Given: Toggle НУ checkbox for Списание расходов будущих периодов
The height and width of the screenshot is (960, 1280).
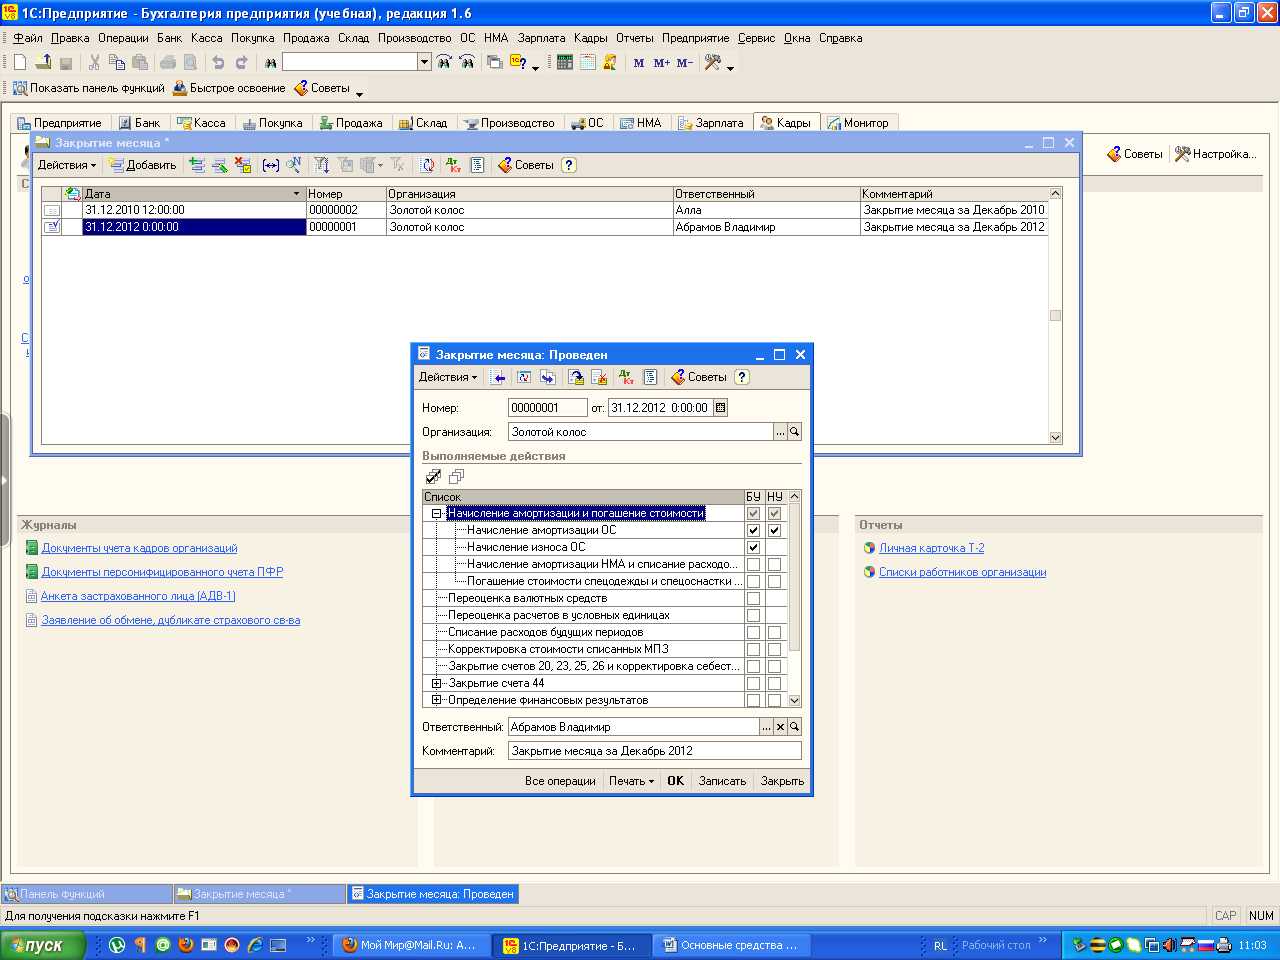Looking at the screenshot, I should 774,632.
